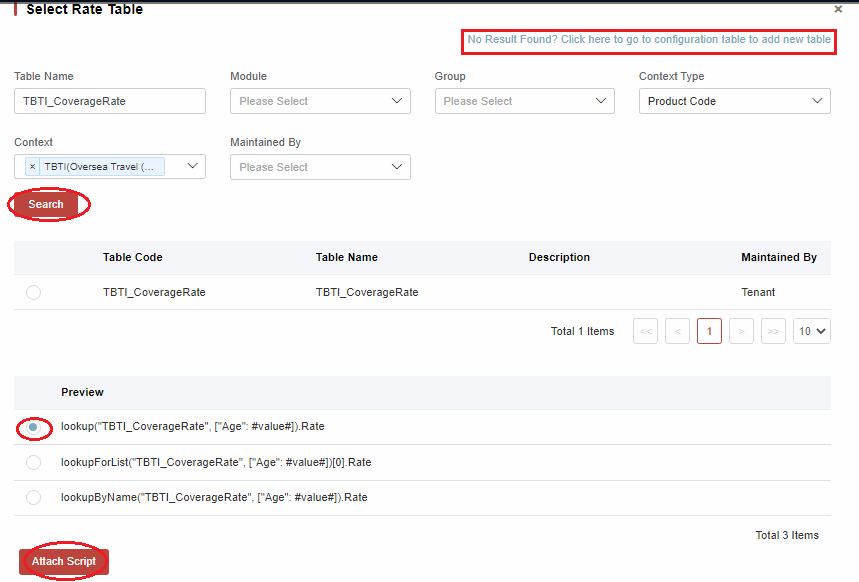The width and height of the screenshot is (859, 582).
Task: Click the Total 3 Items text
Action: (787, 535)
